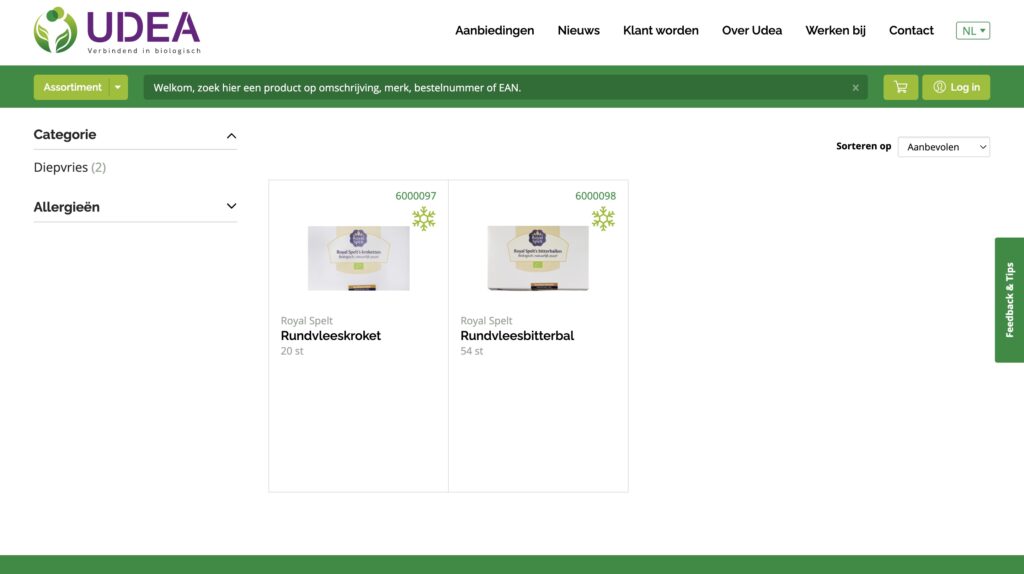
Task: Click the Log in button
Action: click(956, 87)
